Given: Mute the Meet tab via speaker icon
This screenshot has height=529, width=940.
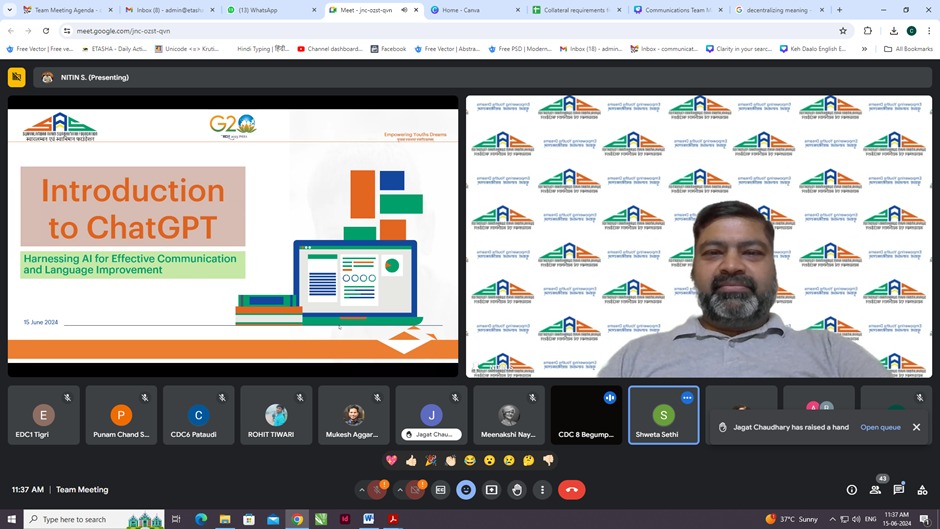Looking at the screenshot, I should point(404,10).
